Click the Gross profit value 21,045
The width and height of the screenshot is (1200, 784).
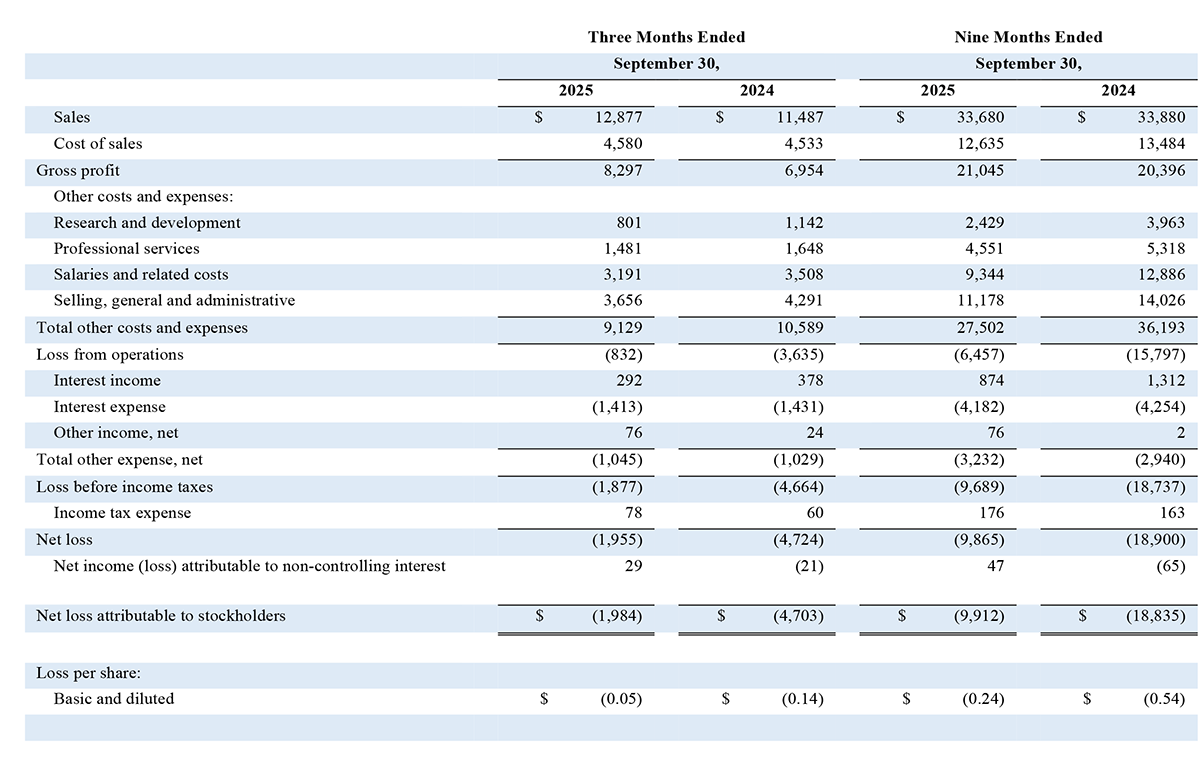point(980,170)
